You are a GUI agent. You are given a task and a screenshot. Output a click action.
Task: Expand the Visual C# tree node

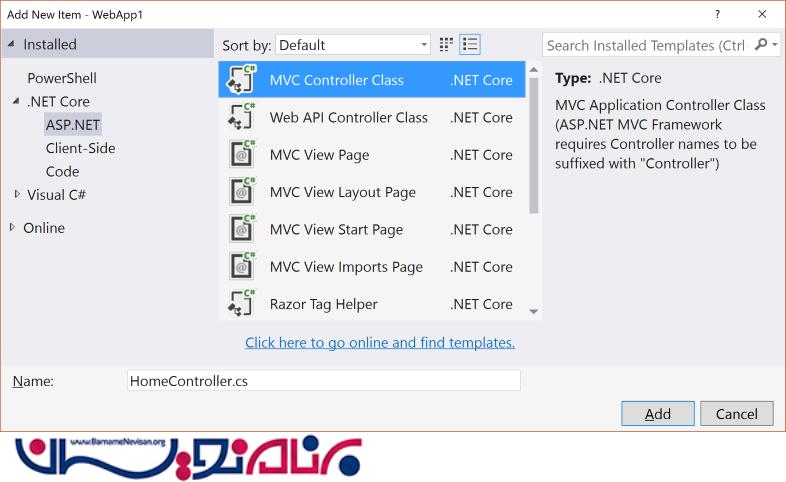17,195
